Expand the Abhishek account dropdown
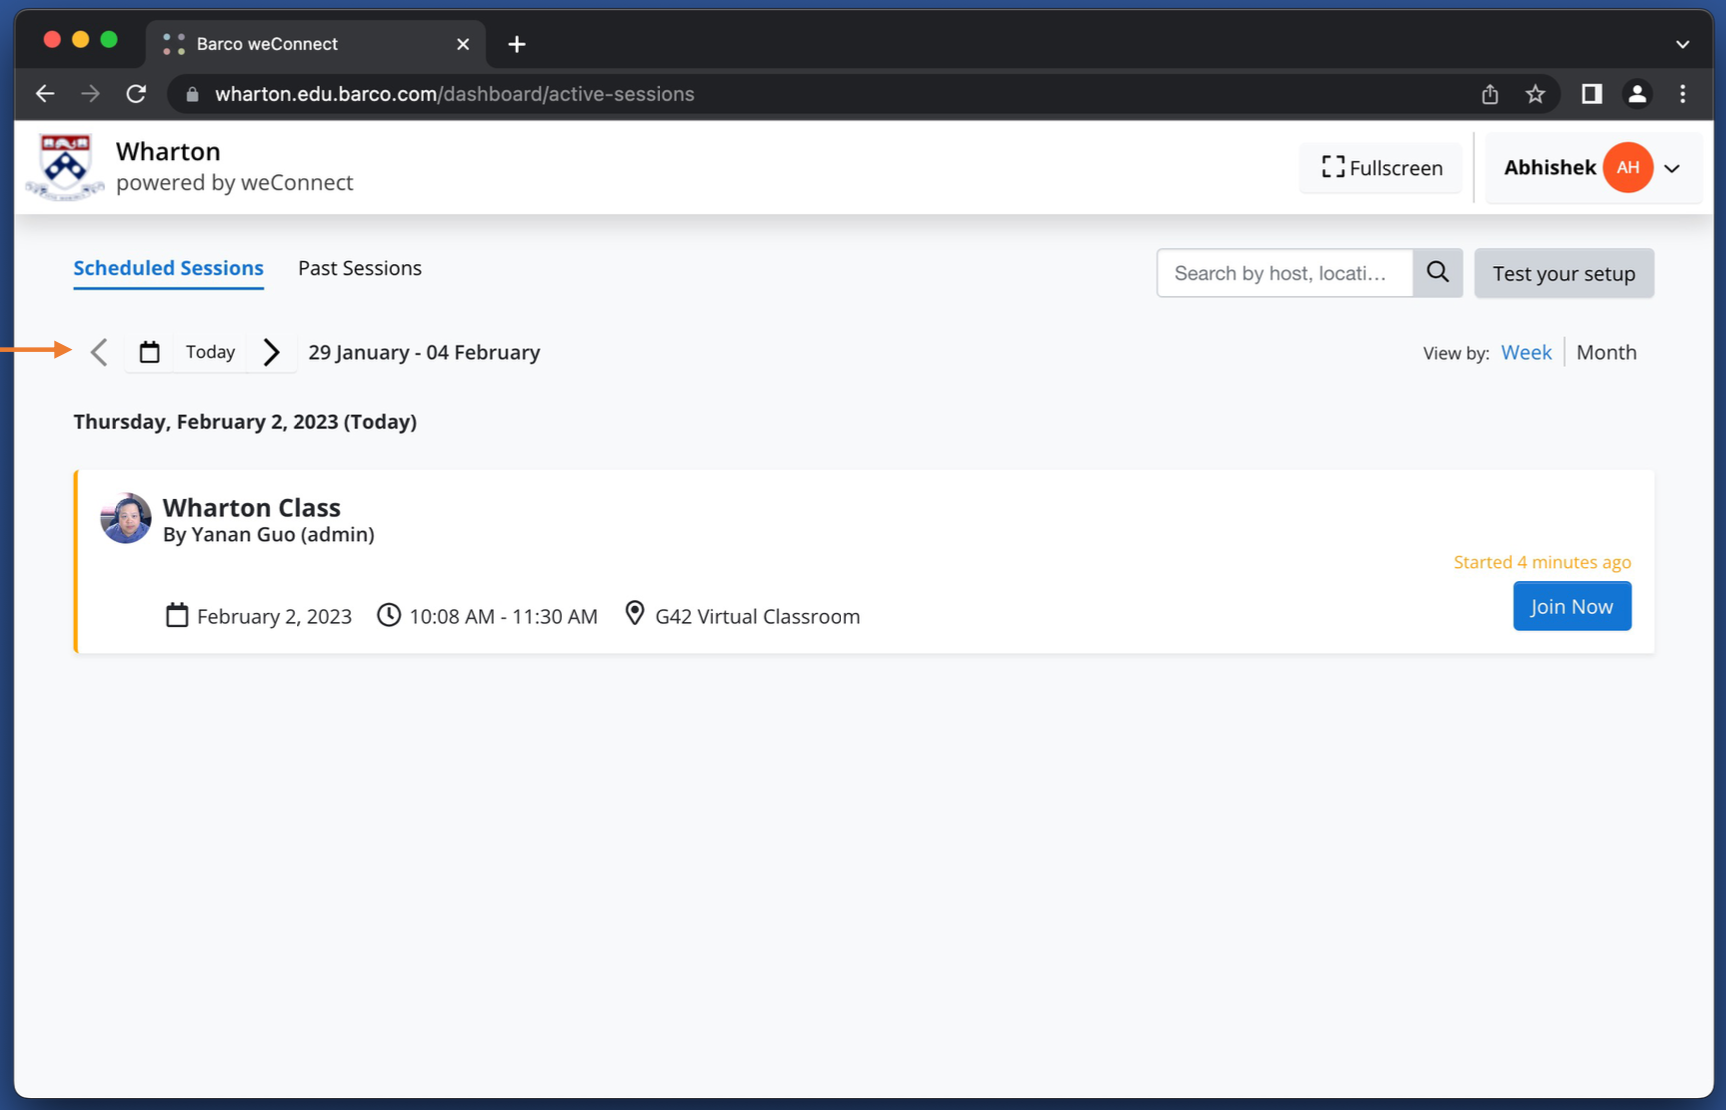1726x1110 pixels. click(x=1672, y=168)
